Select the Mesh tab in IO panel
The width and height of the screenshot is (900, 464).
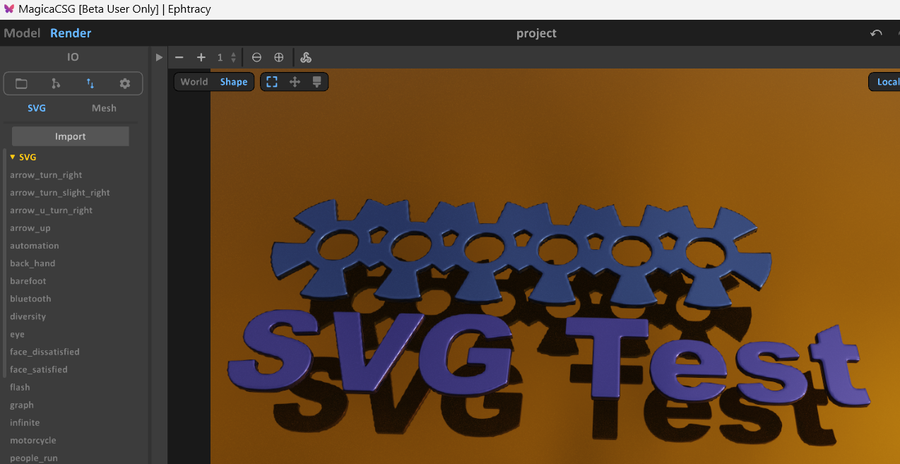click(104, 108)
